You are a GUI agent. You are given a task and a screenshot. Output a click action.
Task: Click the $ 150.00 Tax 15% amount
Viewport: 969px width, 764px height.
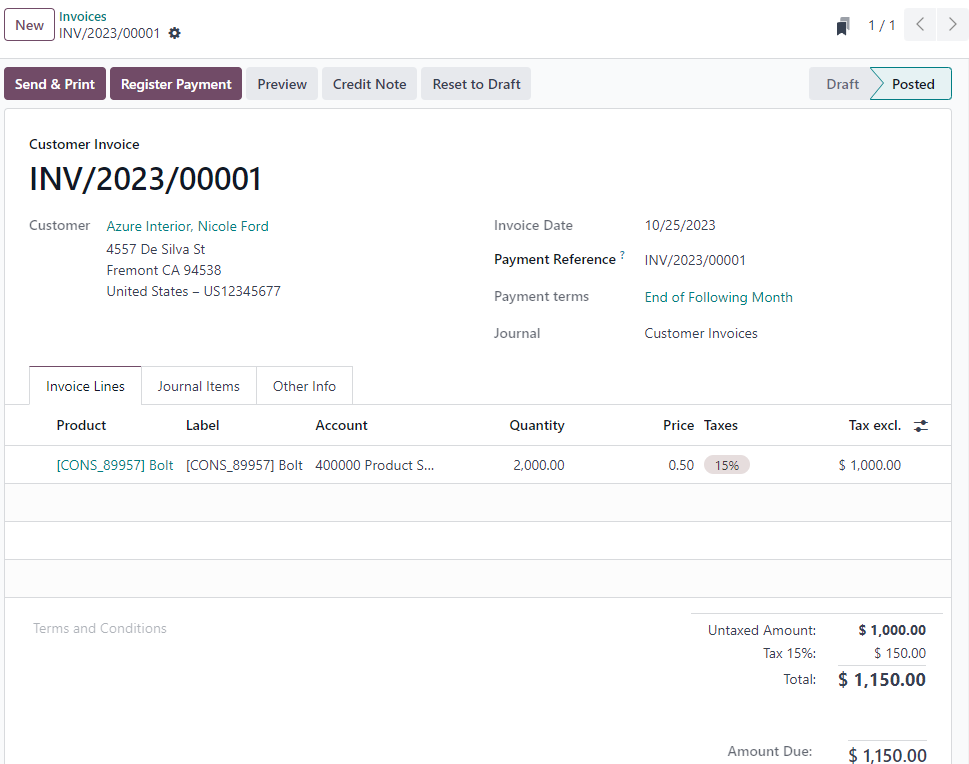900,653
